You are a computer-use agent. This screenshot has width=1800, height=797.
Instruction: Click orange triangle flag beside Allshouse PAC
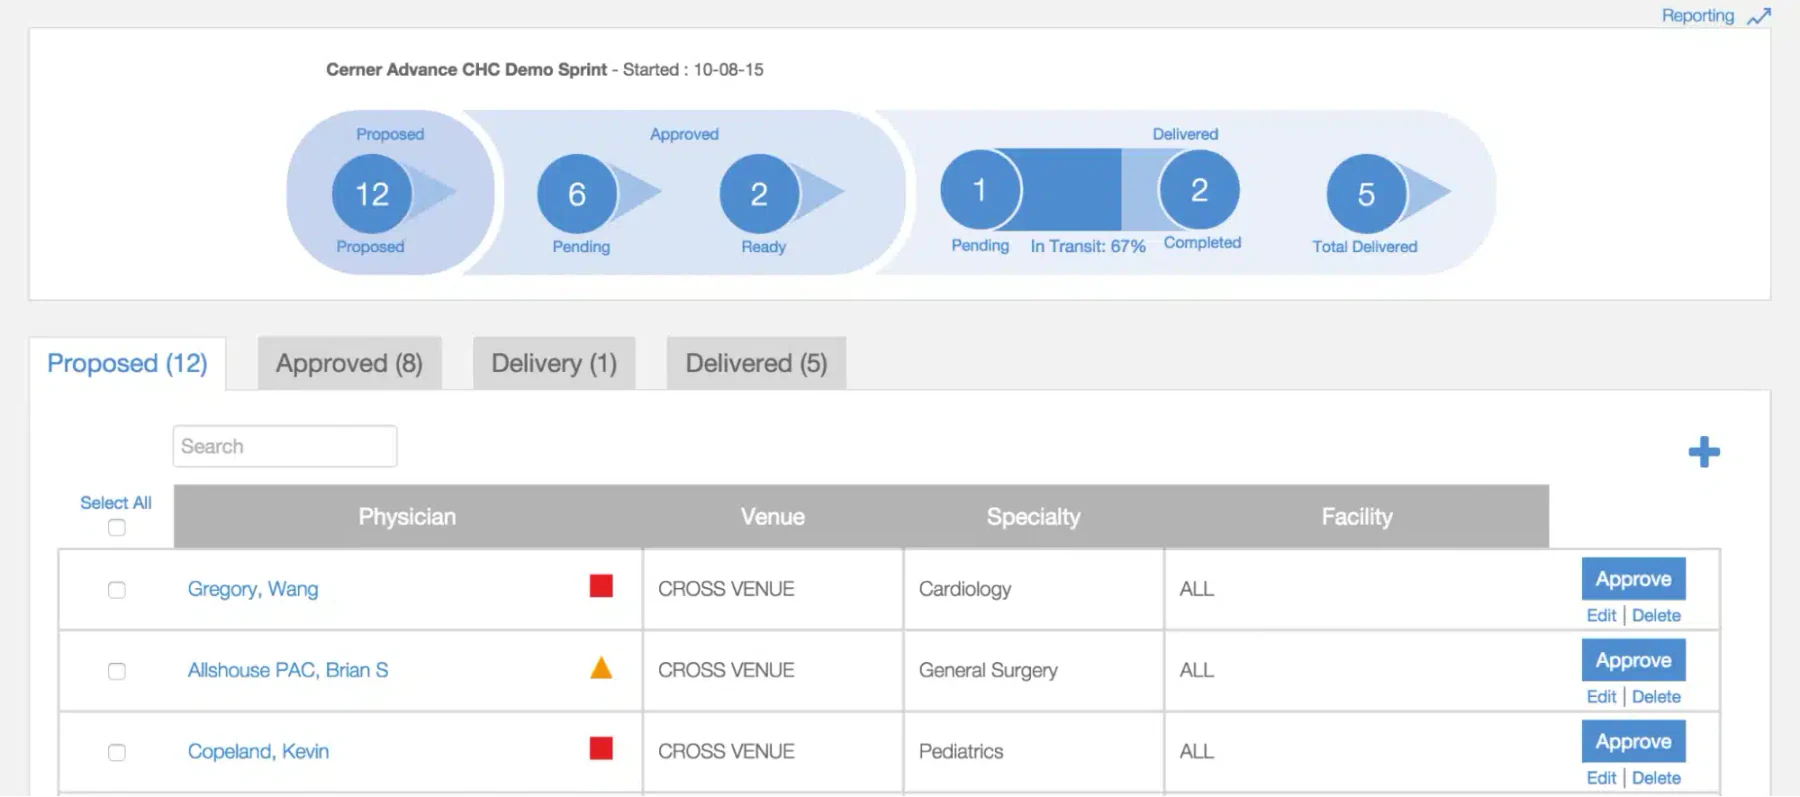point(601,667)
